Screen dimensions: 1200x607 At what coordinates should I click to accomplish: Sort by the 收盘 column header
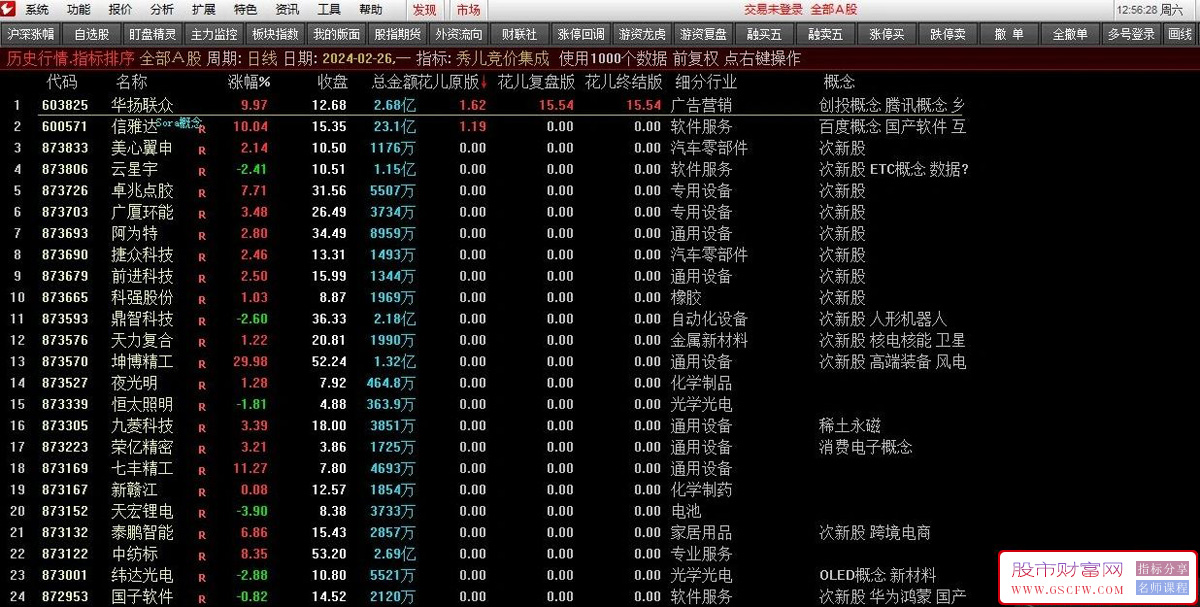(x=333, y=82)
